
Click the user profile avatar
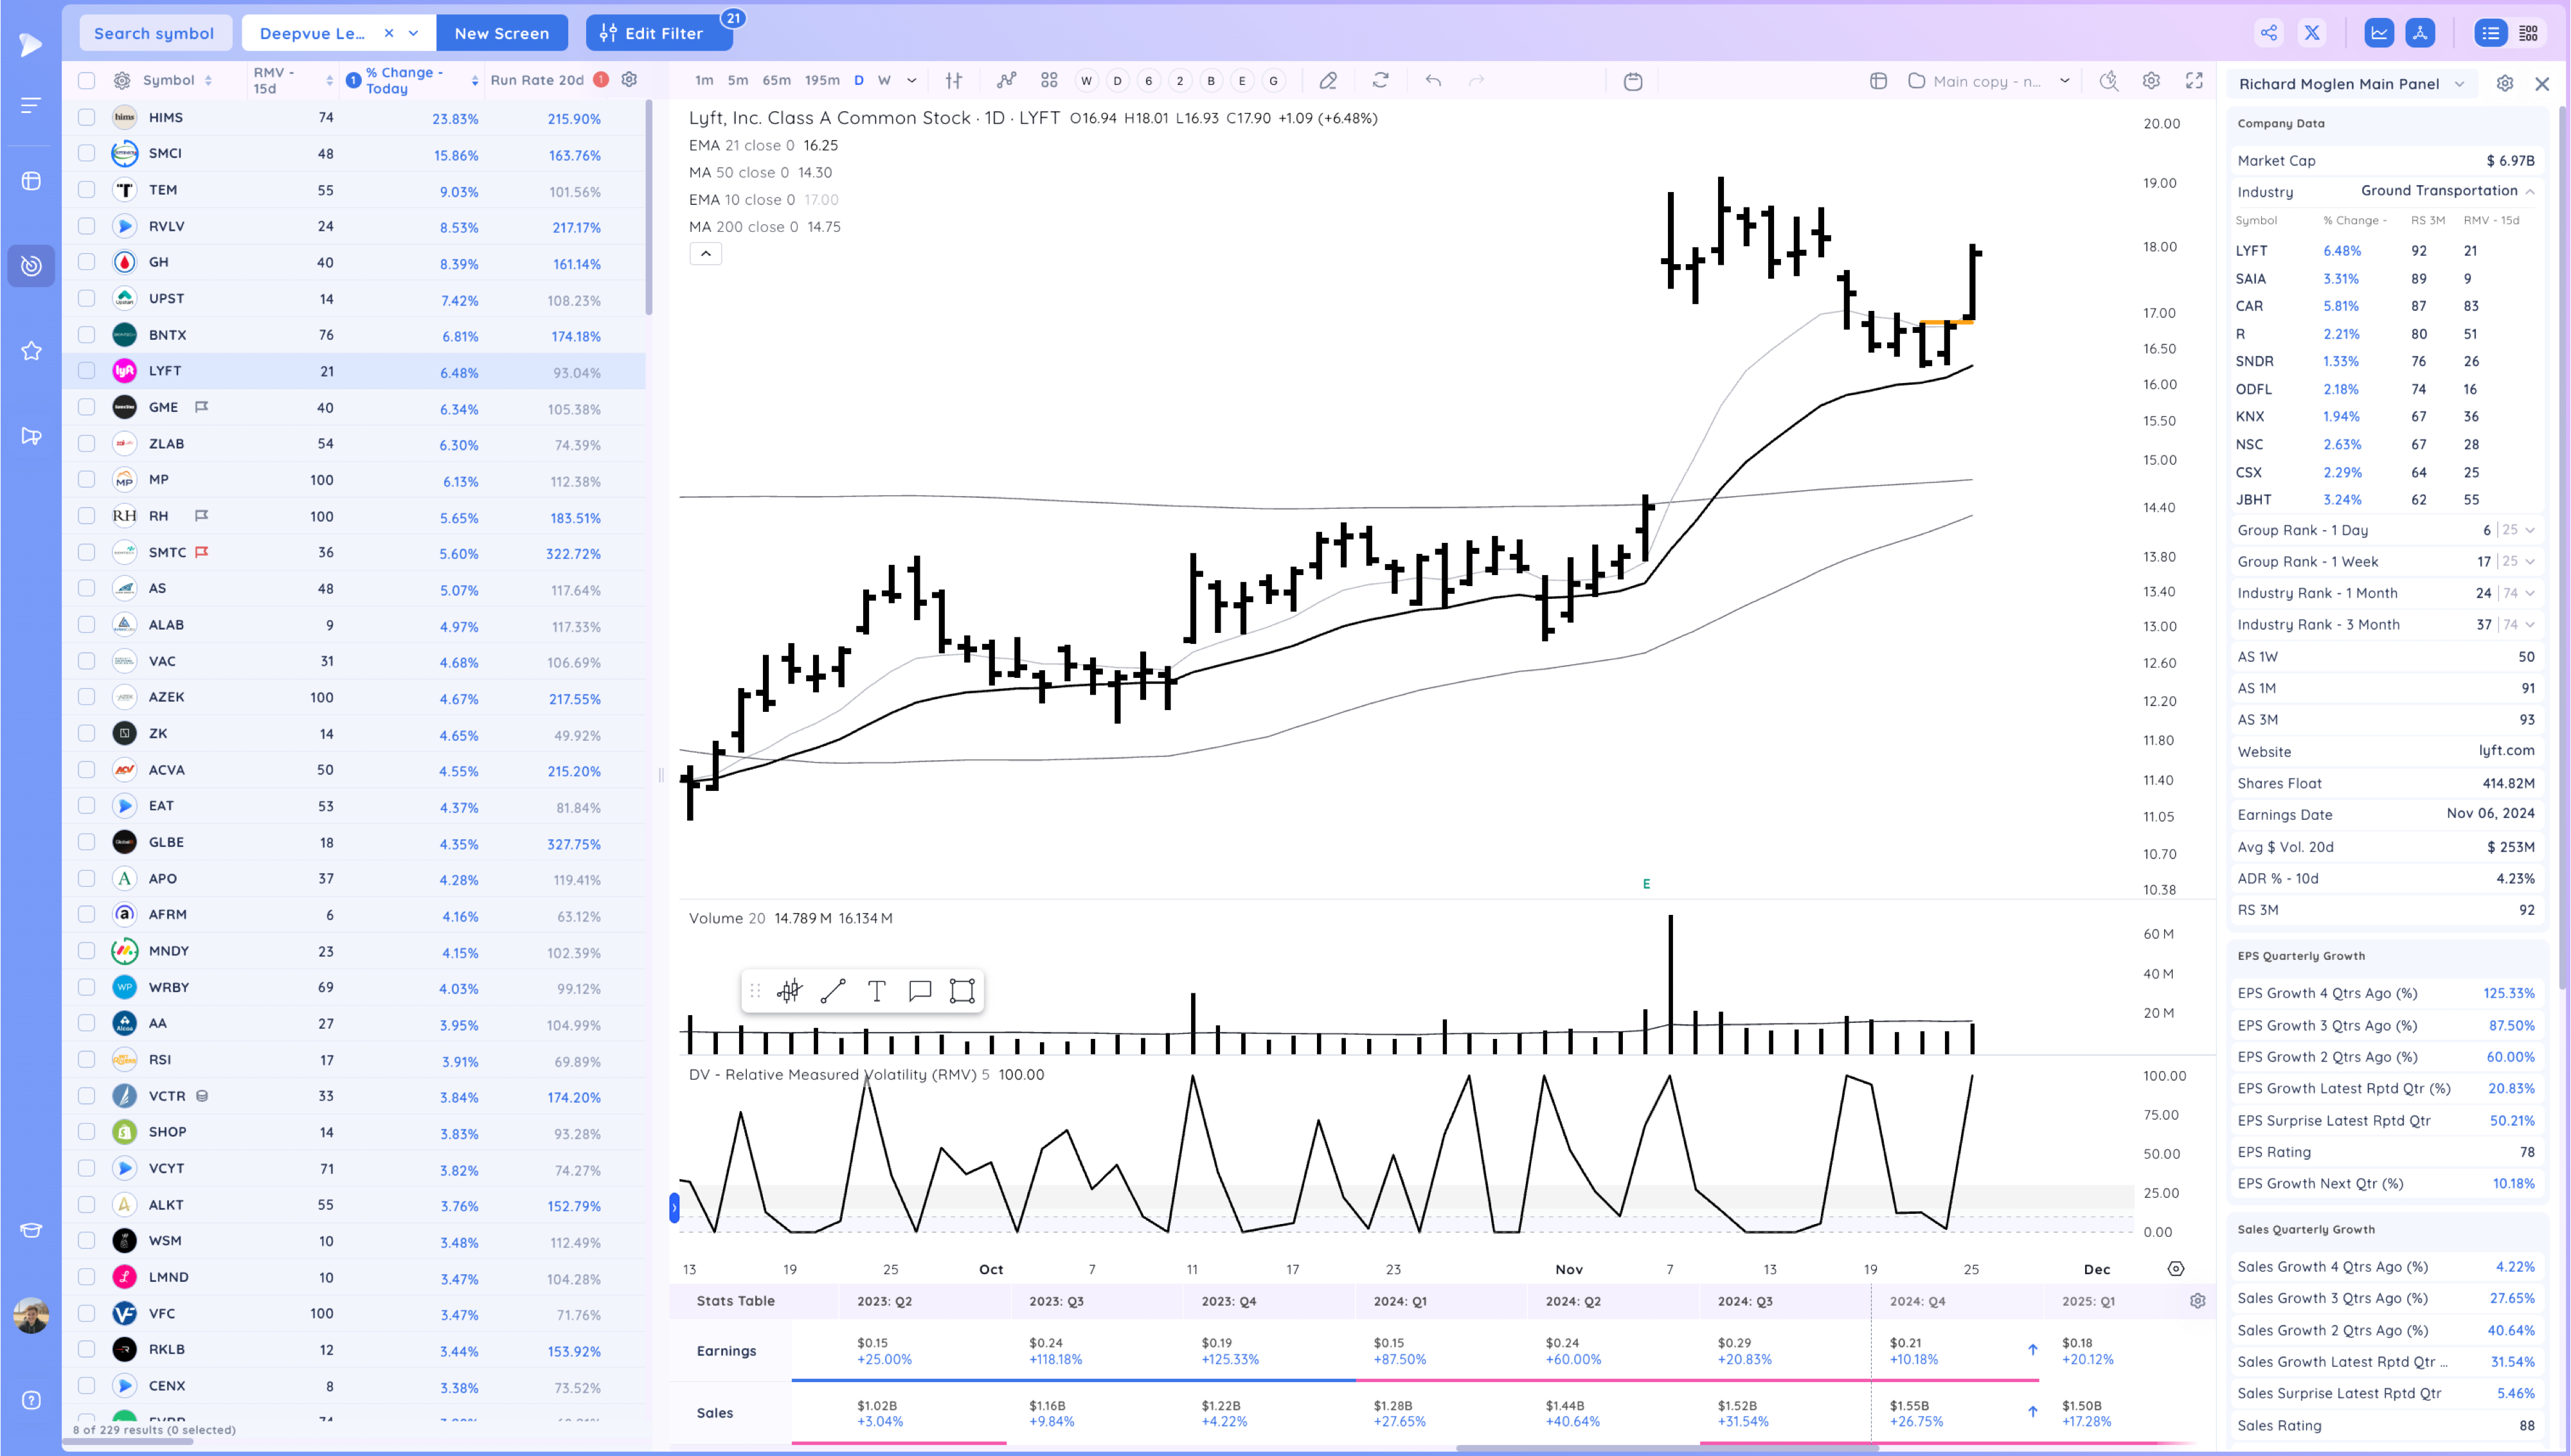[31, 1315]
